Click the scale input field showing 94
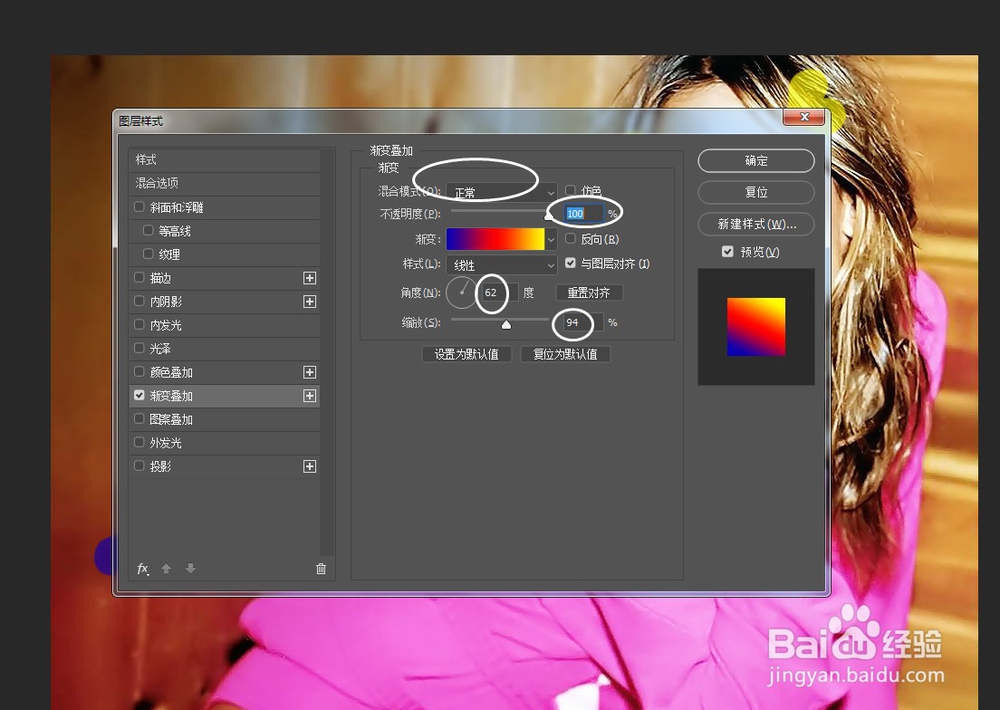 coord(583,323)
